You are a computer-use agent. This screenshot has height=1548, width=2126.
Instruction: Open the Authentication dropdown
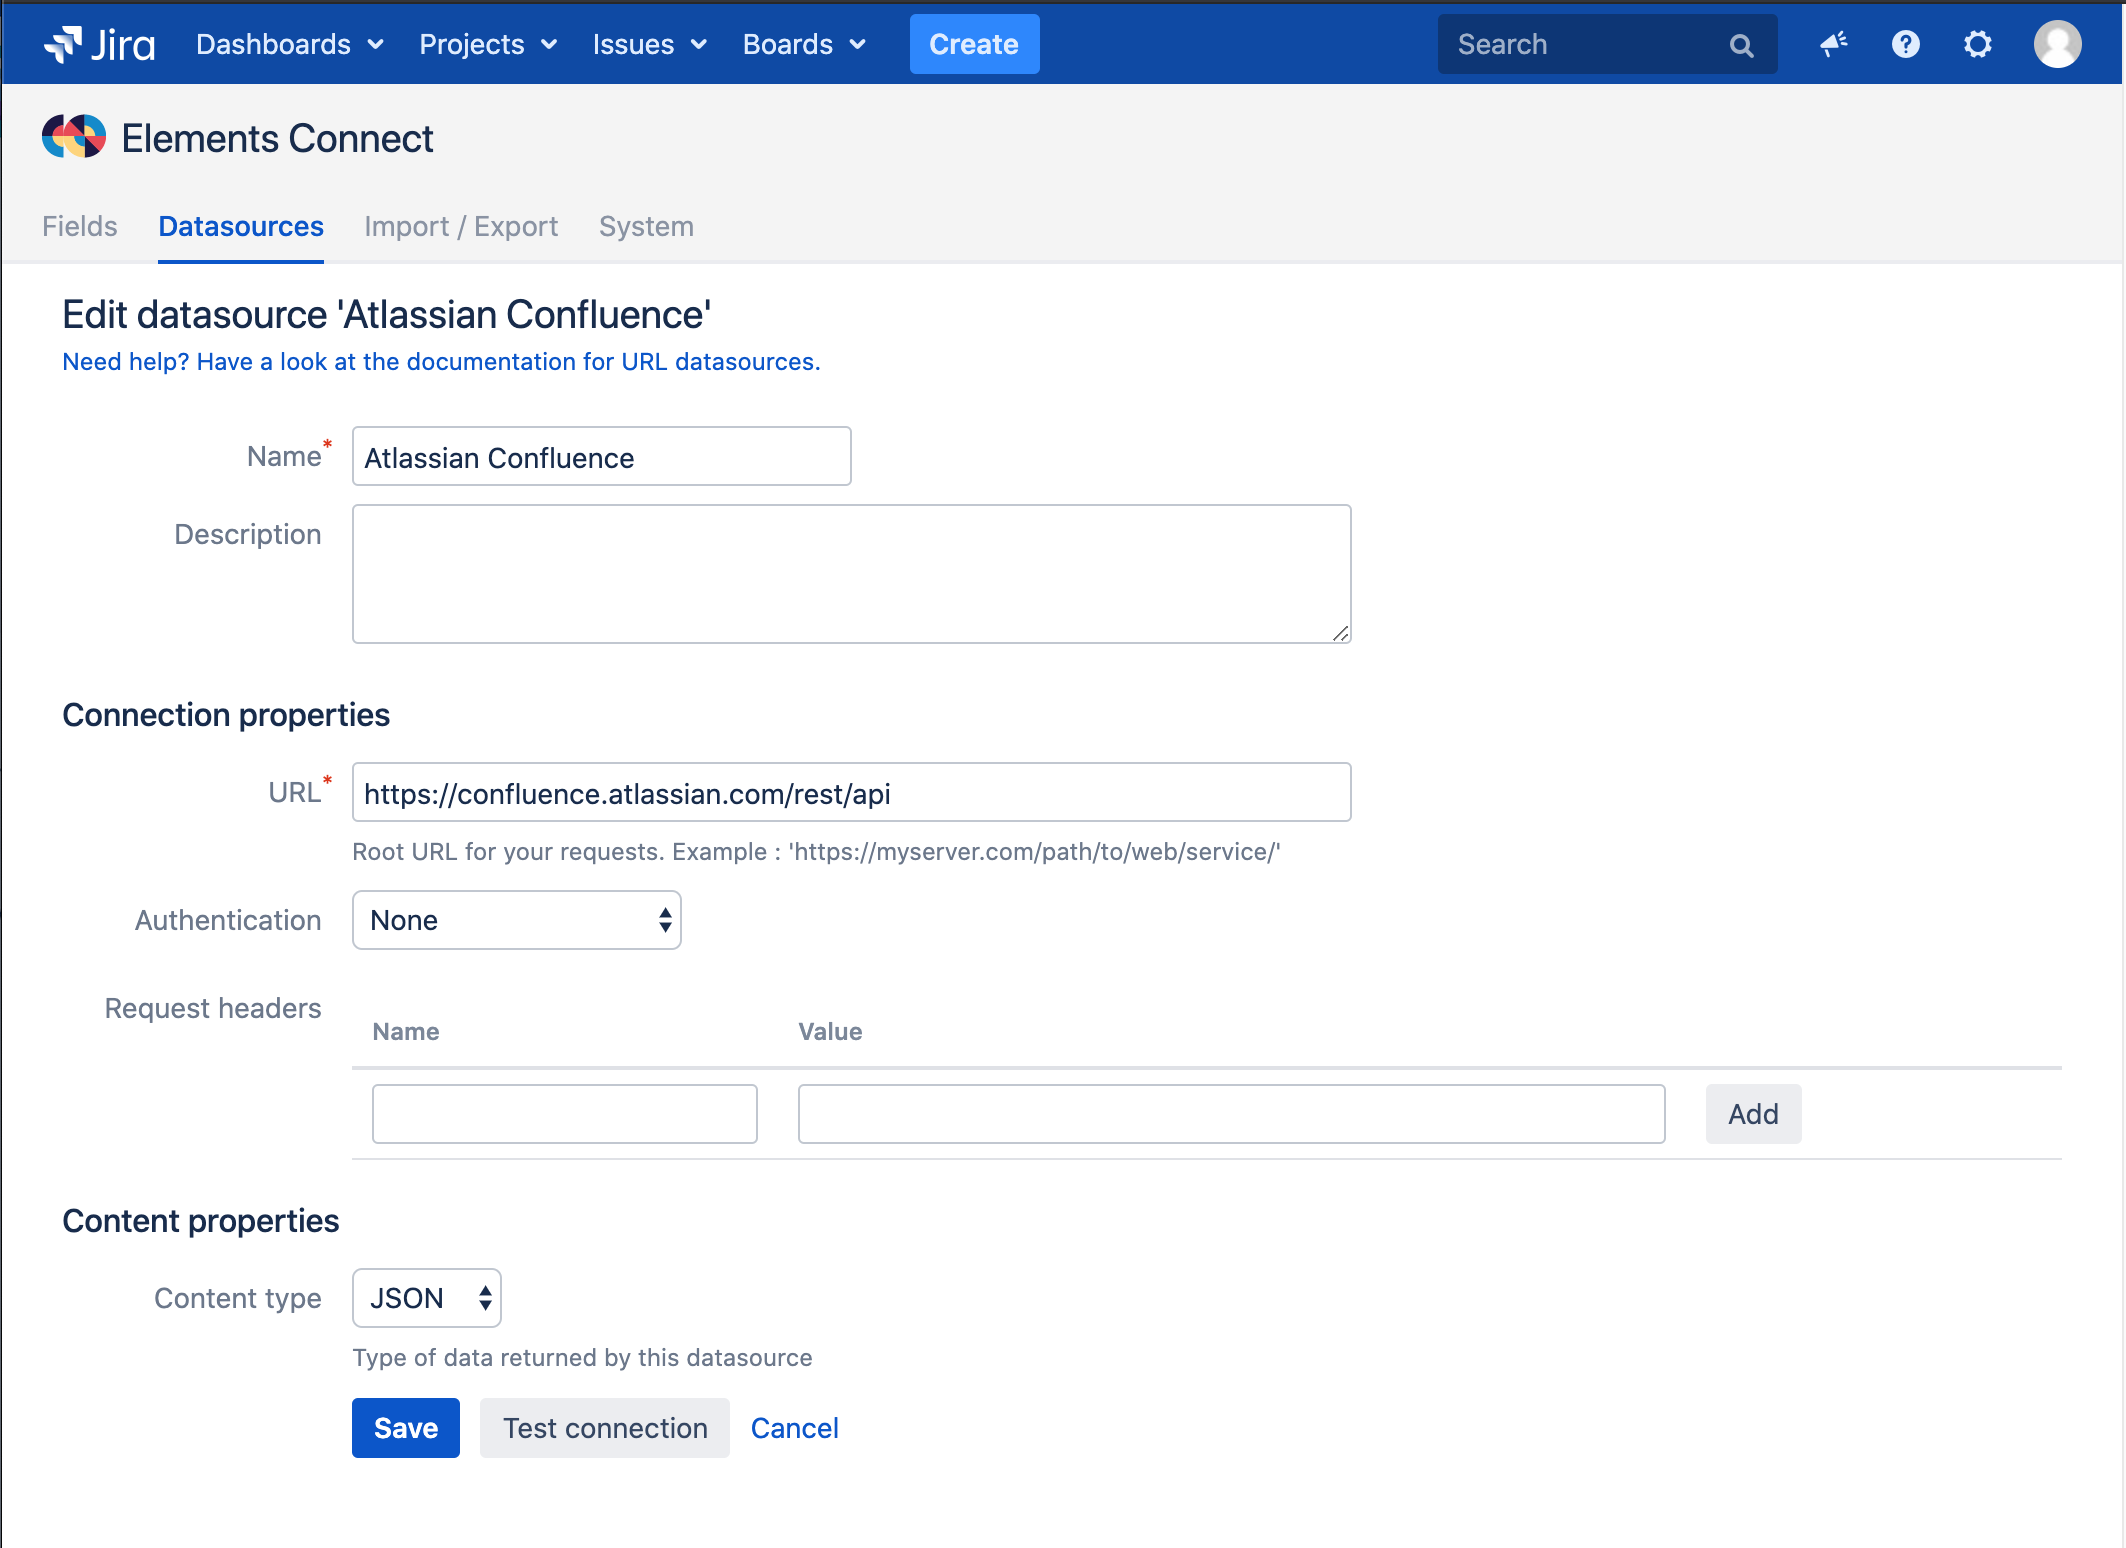516,920
